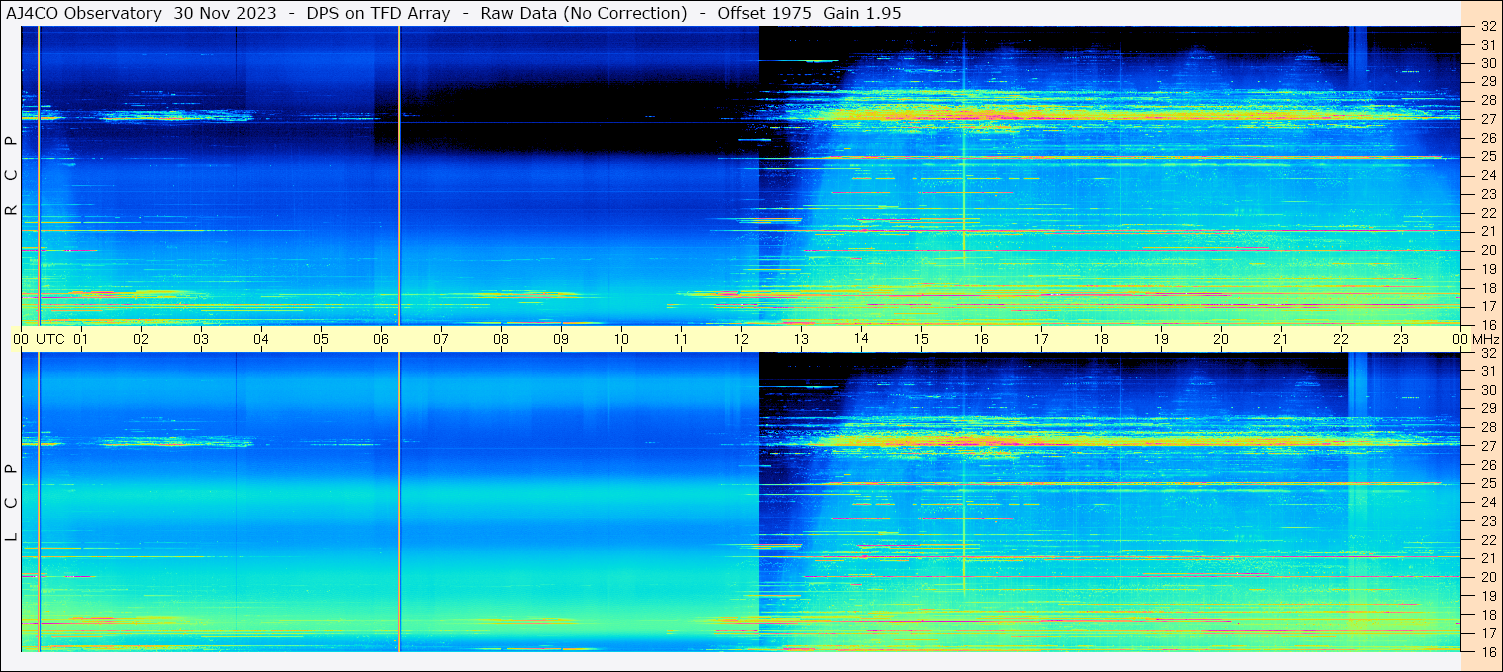This screenshot has height=672, width=1503.
Task: Click the 16 hour label on the time axis
Action: click(981, 339)
